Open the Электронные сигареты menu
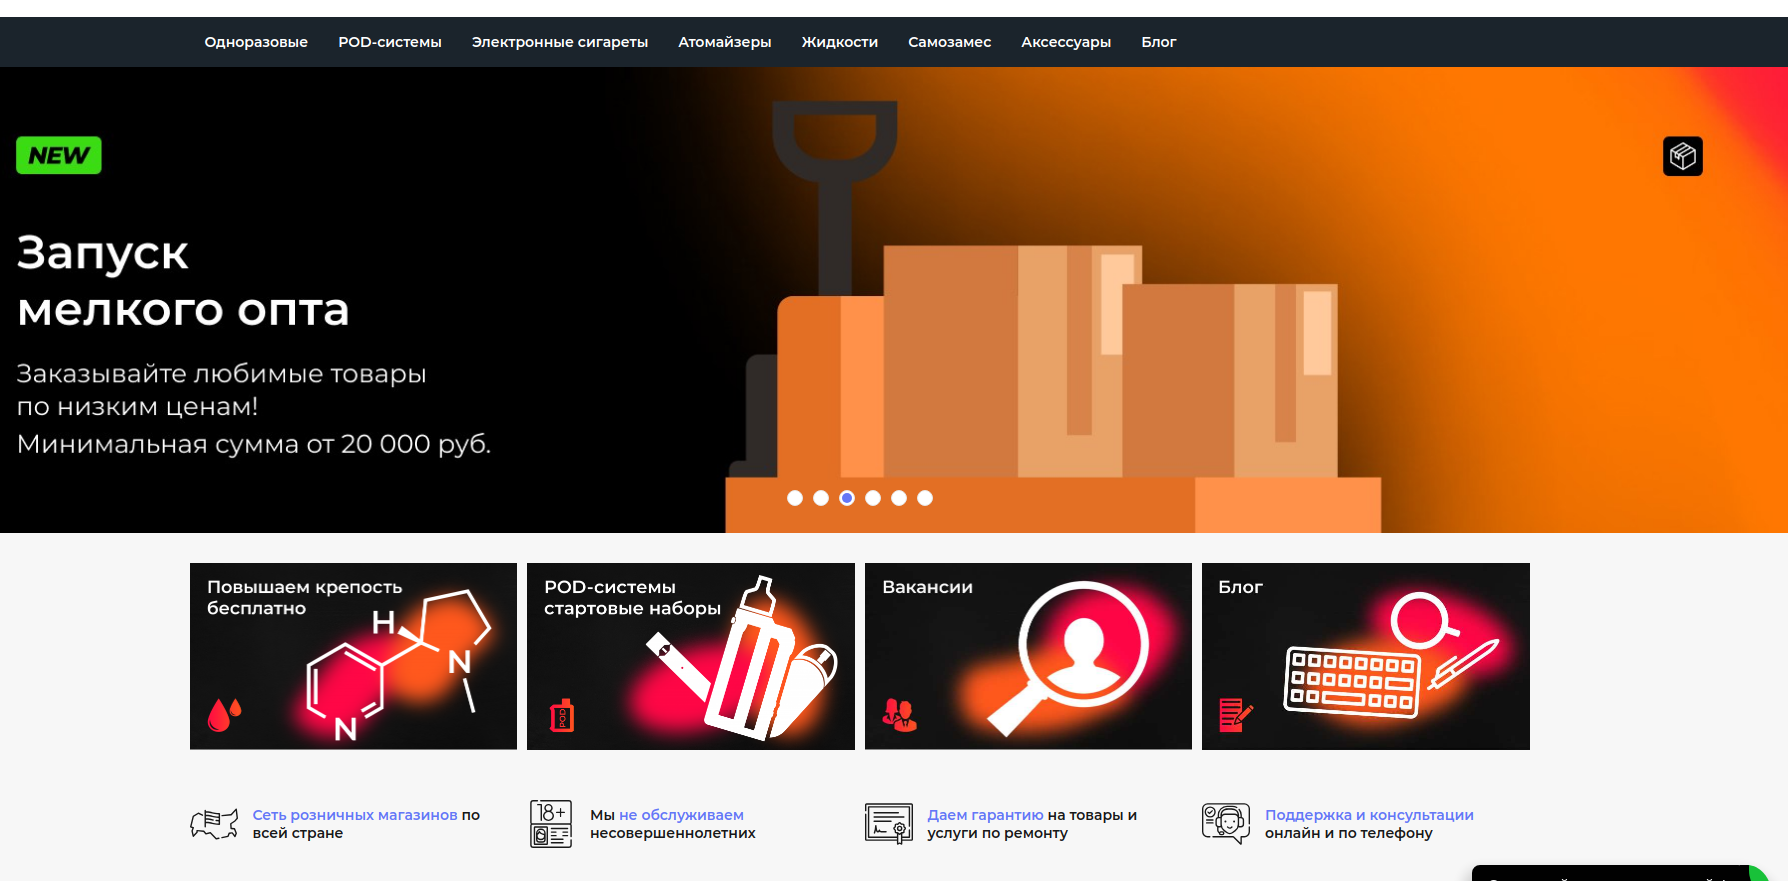The image size is (1788, 881). point(559,42)
